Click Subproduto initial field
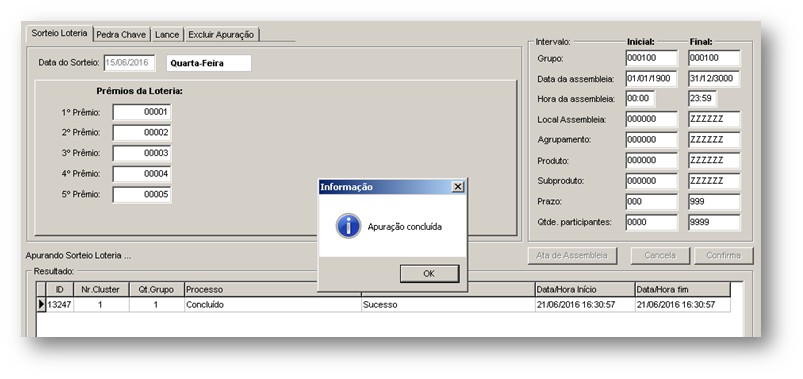 651,181
